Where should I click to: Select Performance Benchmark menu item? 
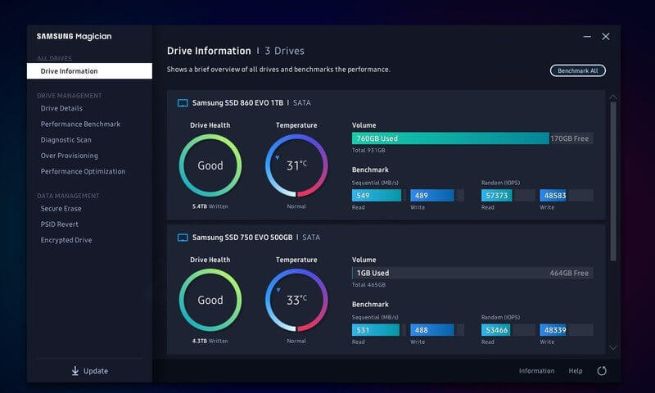(80, 124)
